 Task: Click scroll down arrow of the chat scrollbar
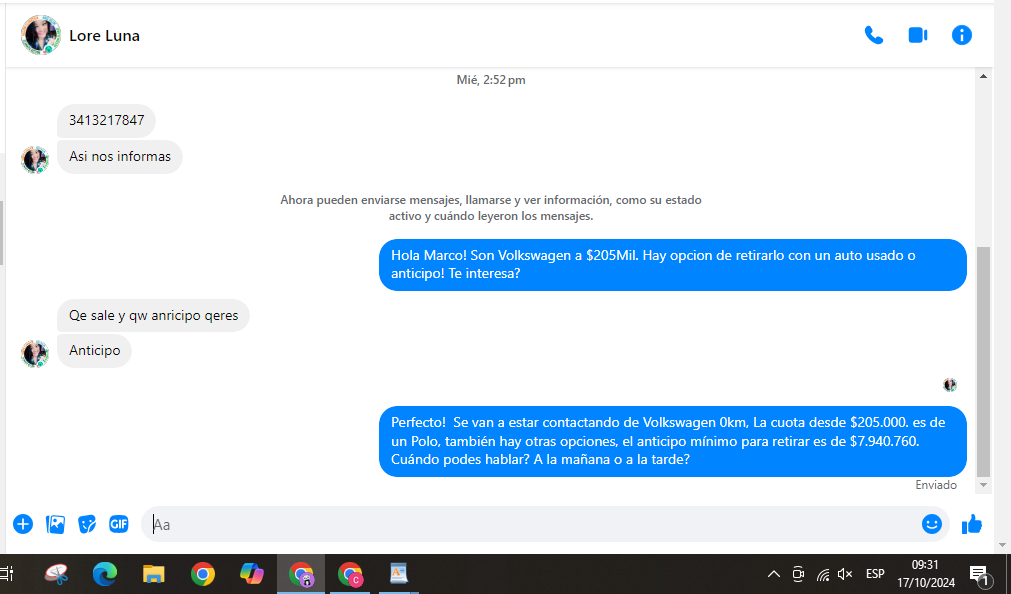[983, 485]
